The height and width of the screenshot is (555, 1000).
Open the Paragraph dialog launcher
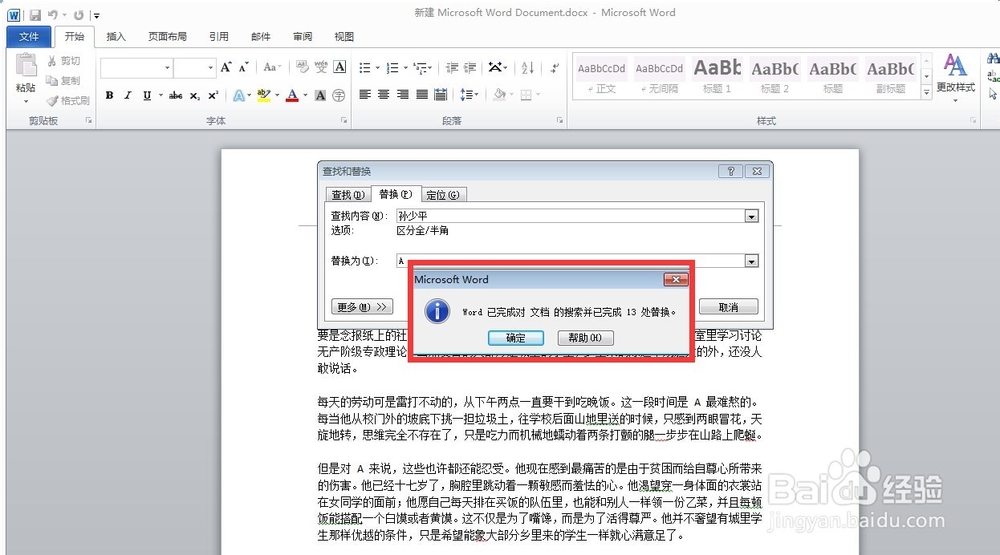click(560, 121)
